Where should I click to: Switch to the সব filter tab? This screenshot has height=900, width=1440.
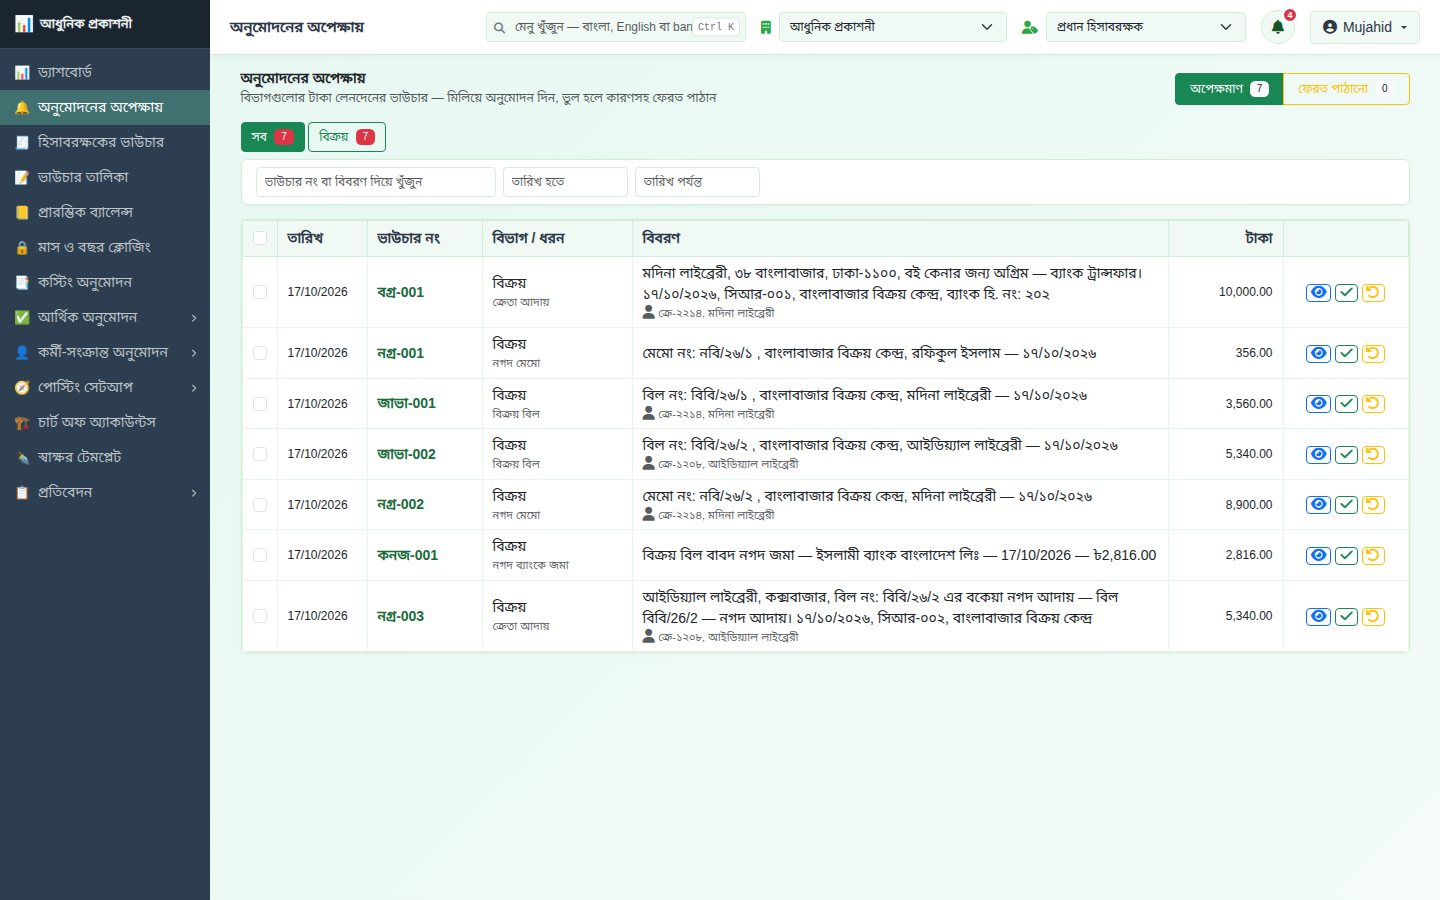[272, 137]
